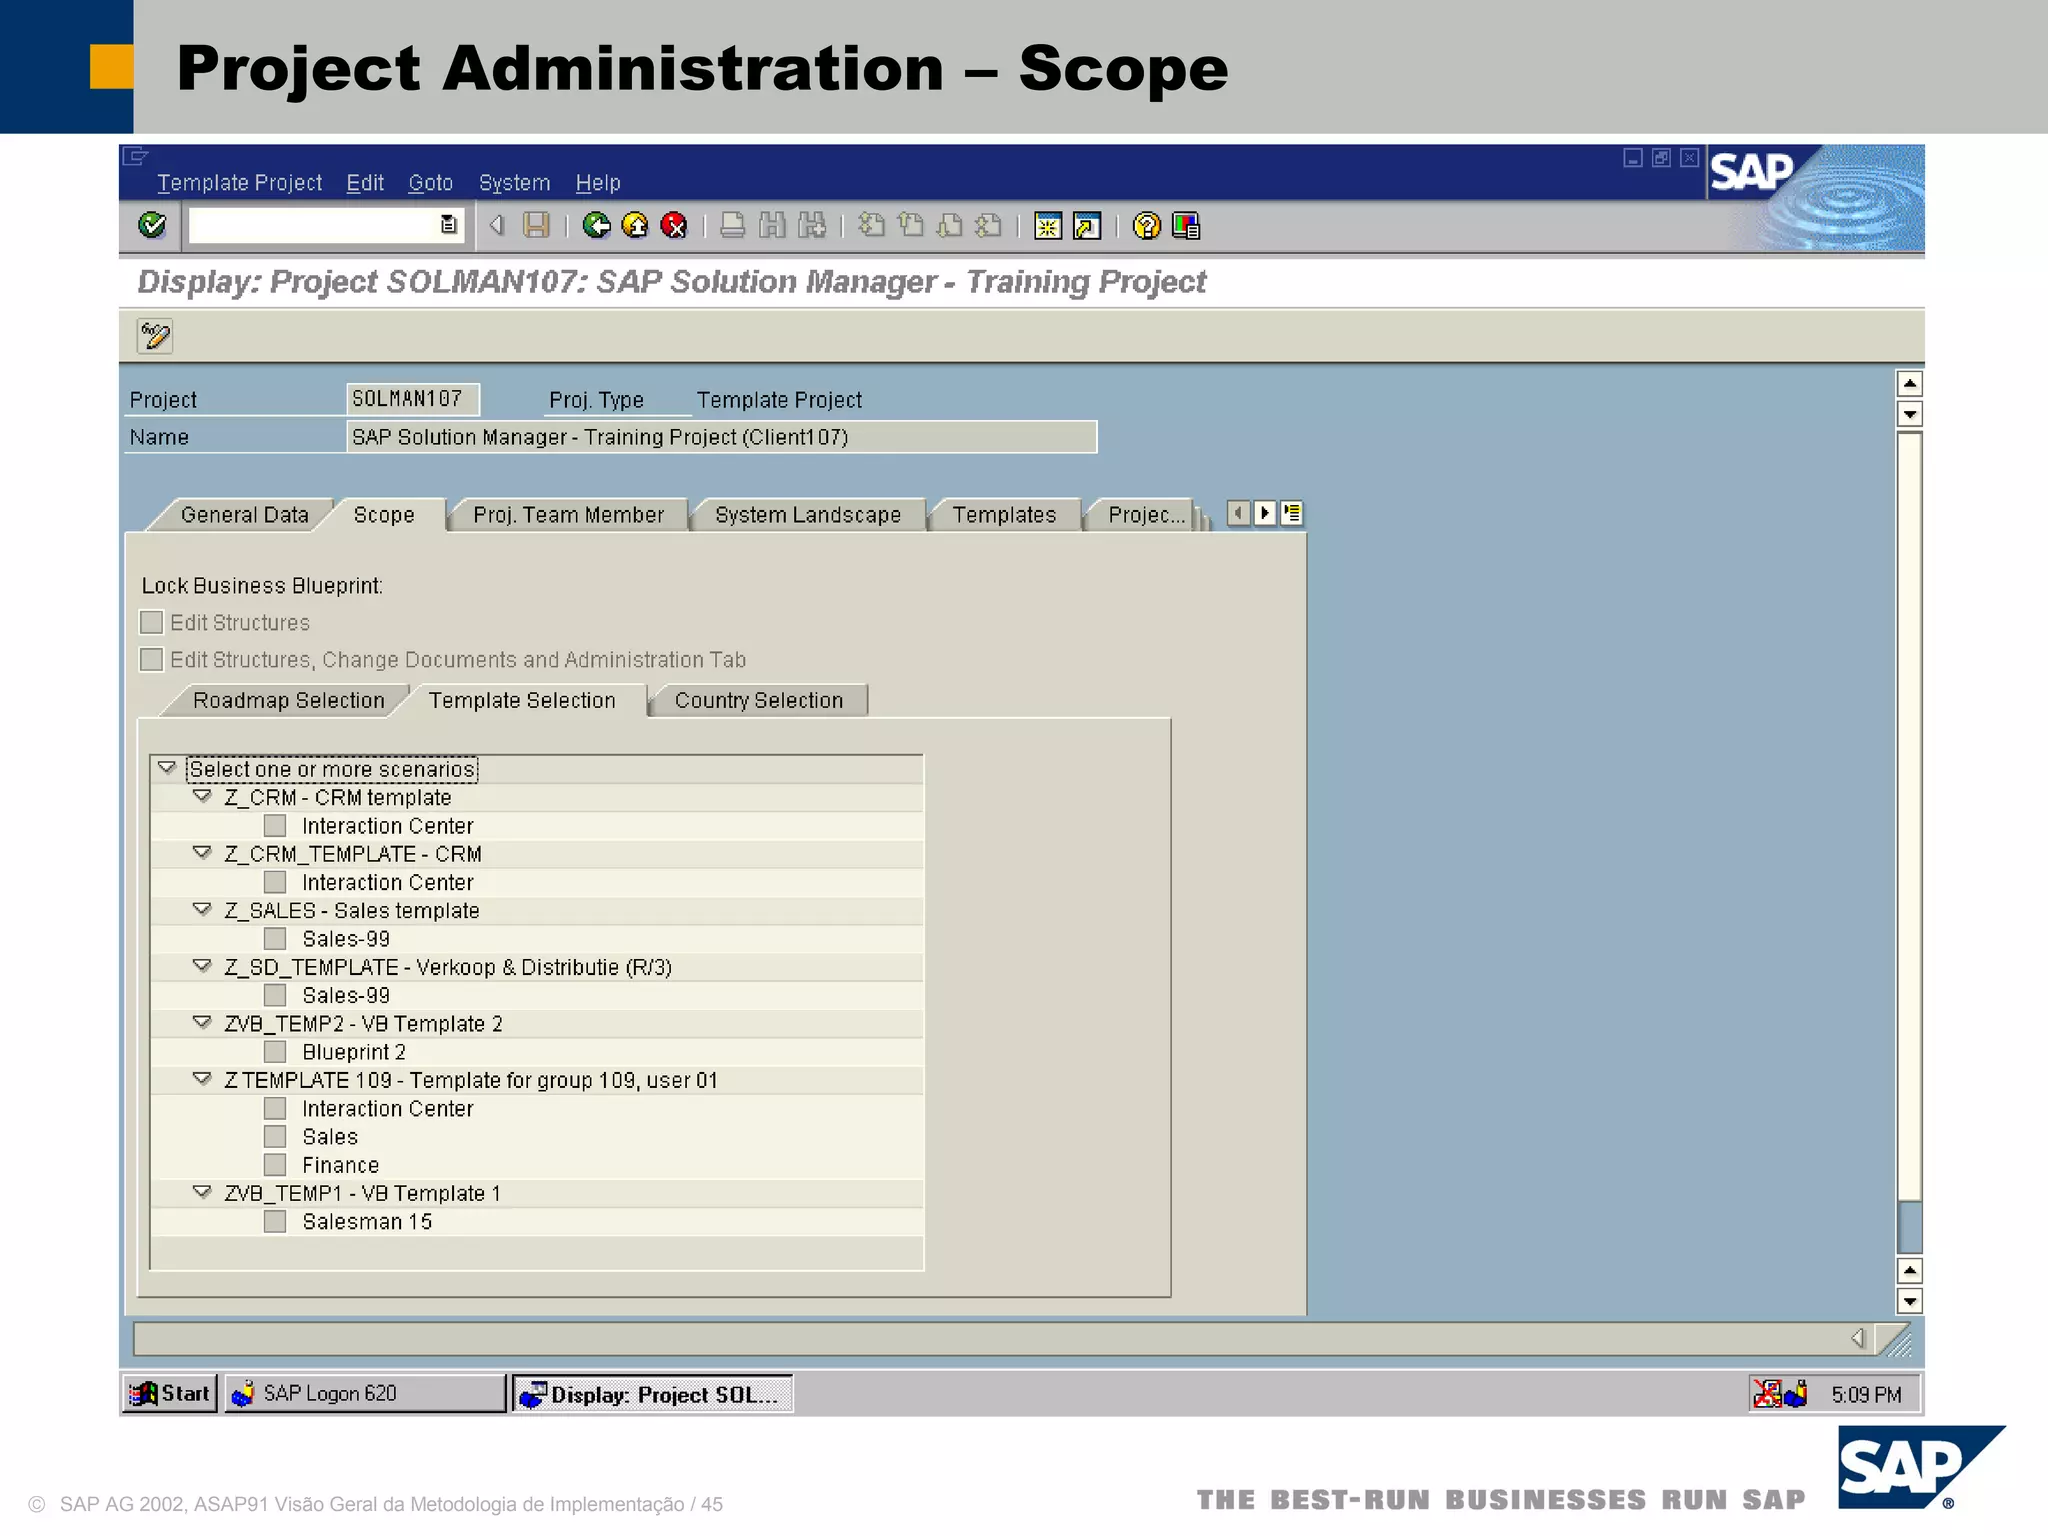The image size is (2048, 1536).
Task: Open the Country Selection sub-tab
Action: [x=759, y=700]
